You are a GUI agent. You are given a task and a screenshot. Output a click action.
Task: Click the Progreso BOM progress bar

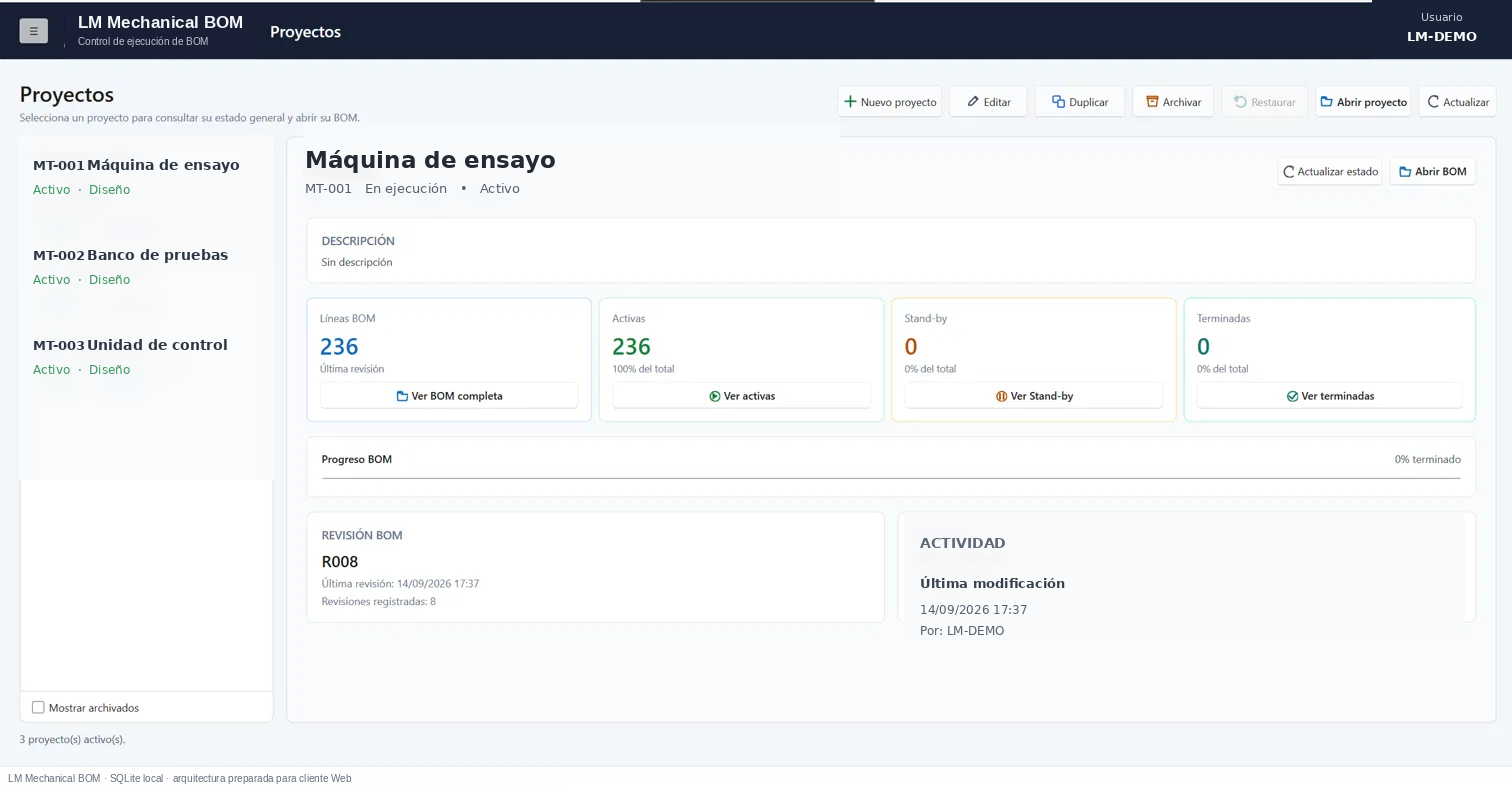point(891,478)
